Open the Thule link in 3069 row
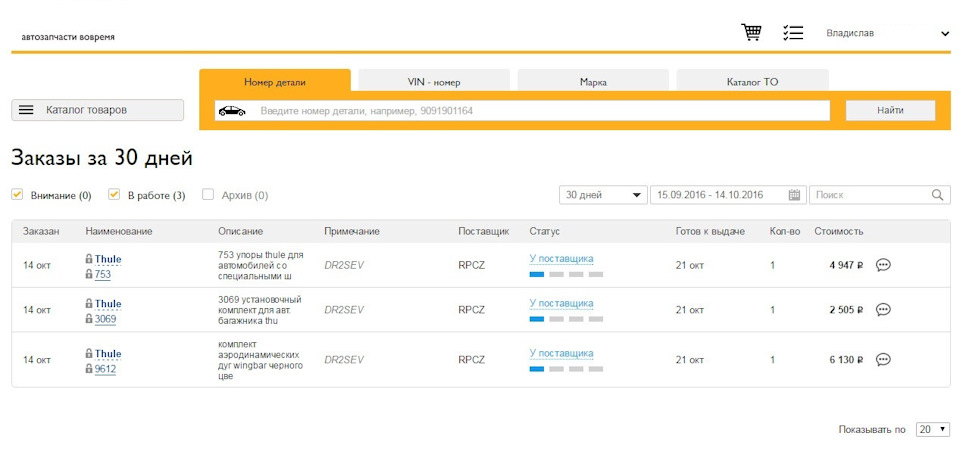This screenshot has height=464, width=960. click(x=108, y=304)
